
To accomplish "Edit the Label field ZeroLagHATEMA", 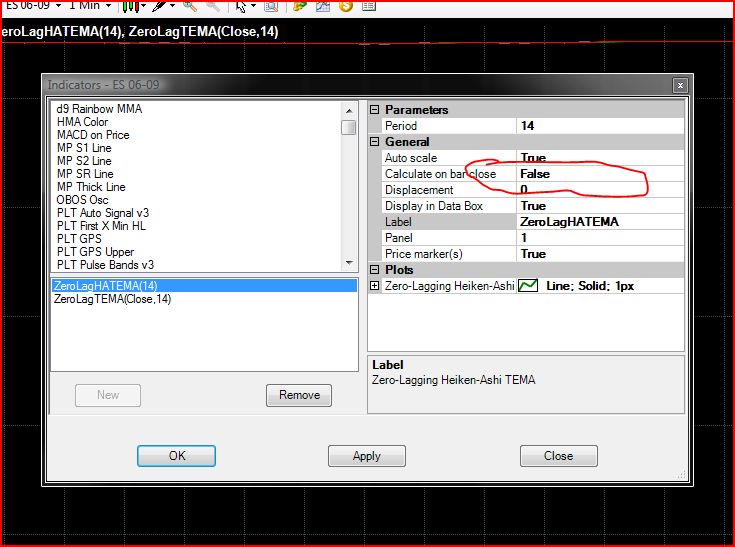I will [x=600, y=222].
